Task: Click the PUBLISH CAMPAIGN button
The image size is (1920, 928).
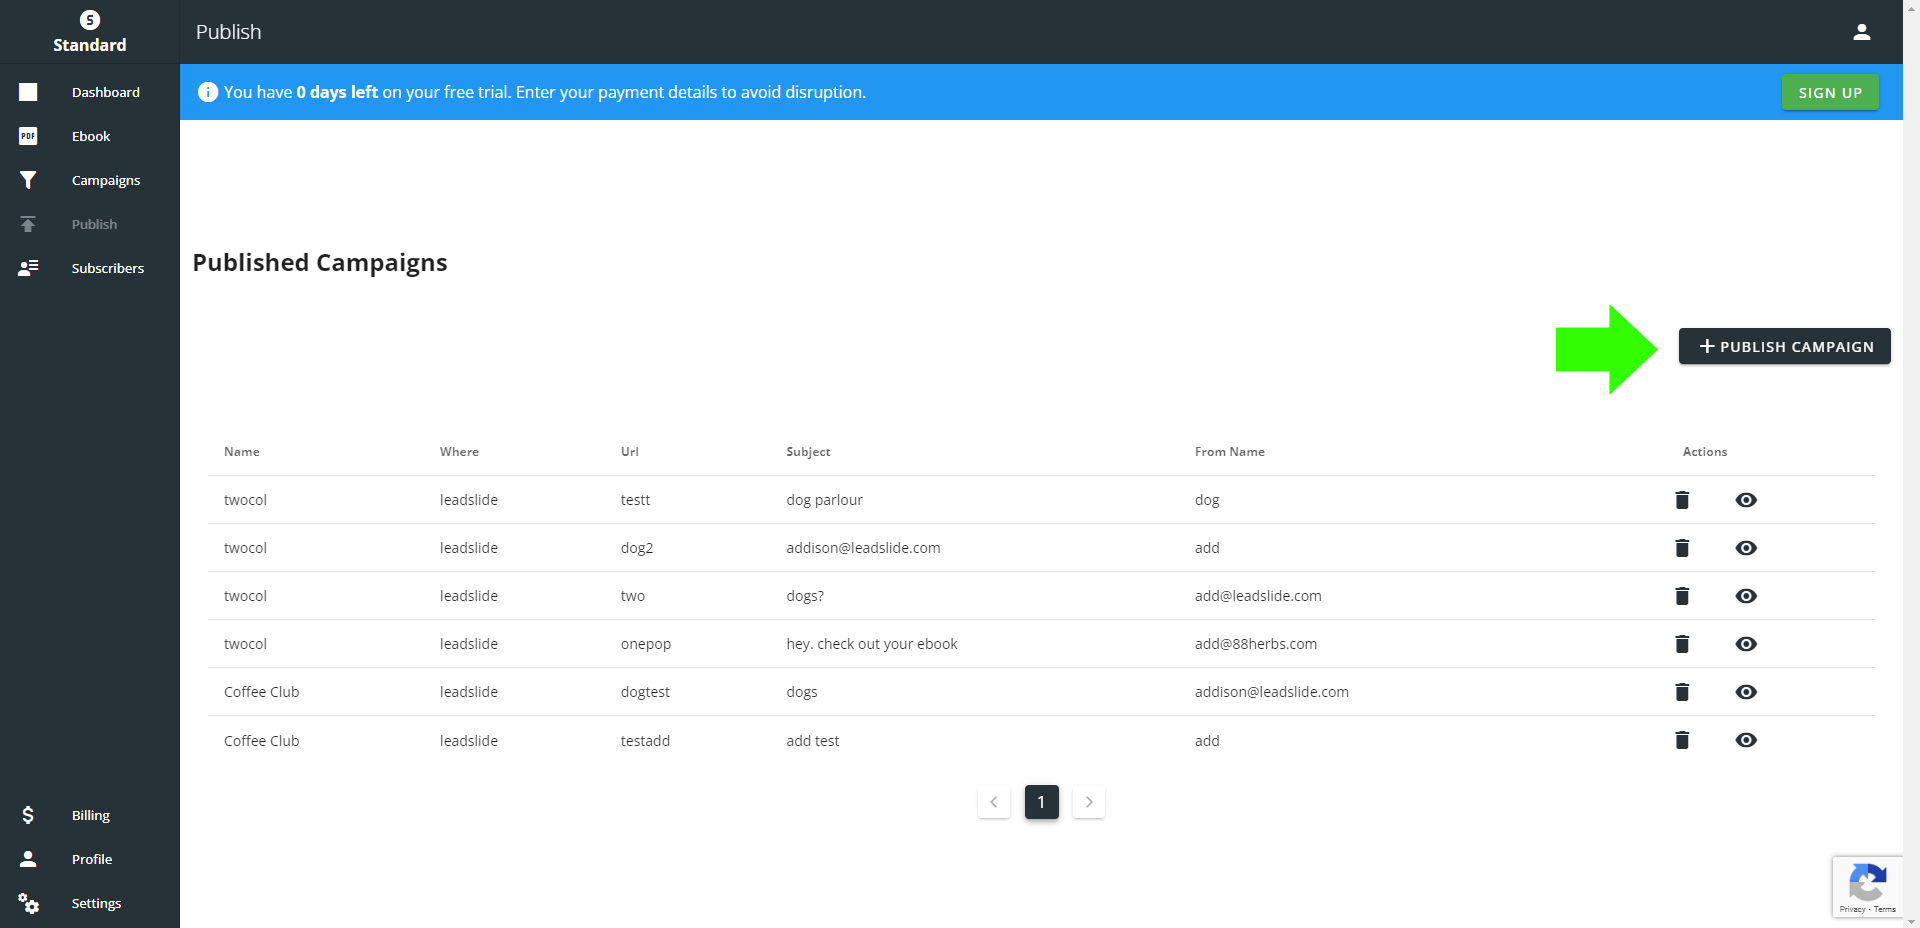Action: click(1784, 346)
